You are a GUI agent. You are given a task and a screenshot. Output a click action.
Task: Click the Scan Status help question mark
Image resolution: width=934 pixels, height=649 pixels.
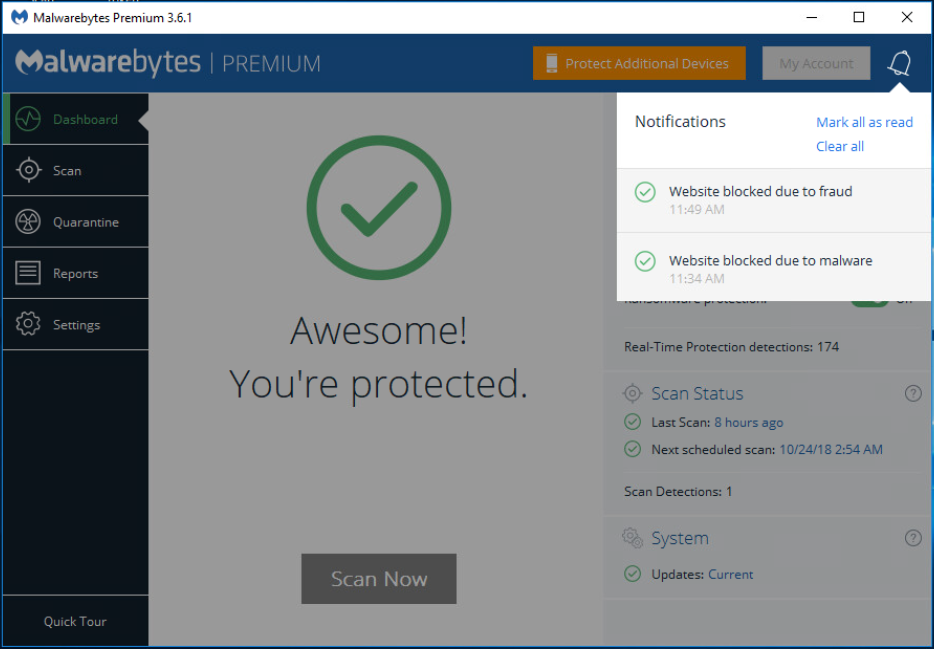tap(913, 393)
